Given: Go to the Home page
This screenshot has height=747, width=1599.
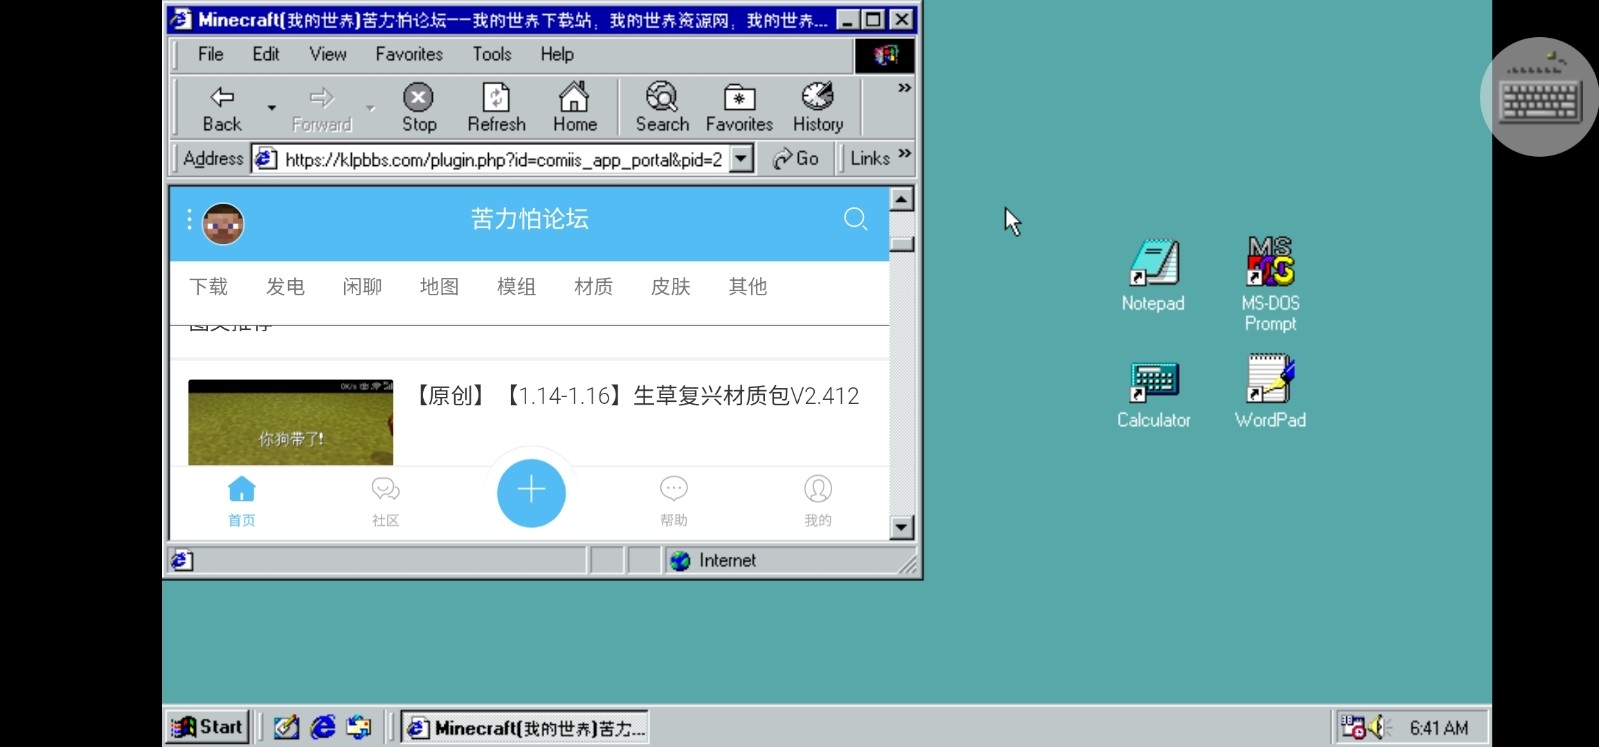Looking at the screenshot, I should click(x=575, y=108).
